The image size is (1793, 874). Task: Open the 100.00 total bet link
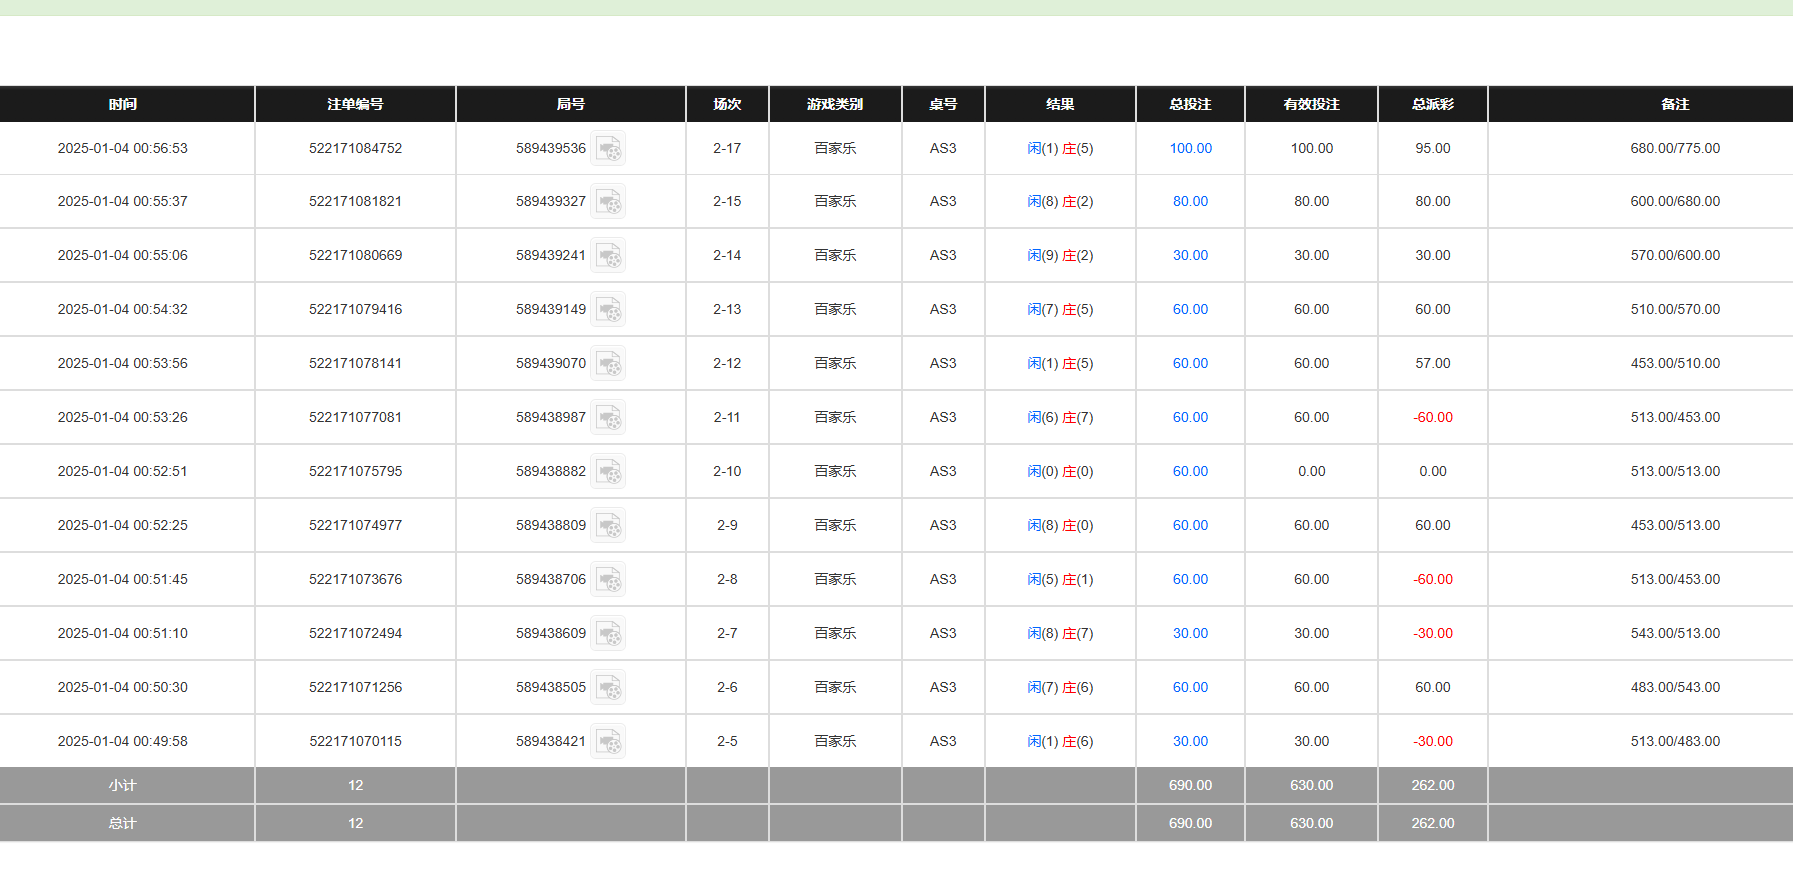pyautogui.click(x=1190, y=149)
